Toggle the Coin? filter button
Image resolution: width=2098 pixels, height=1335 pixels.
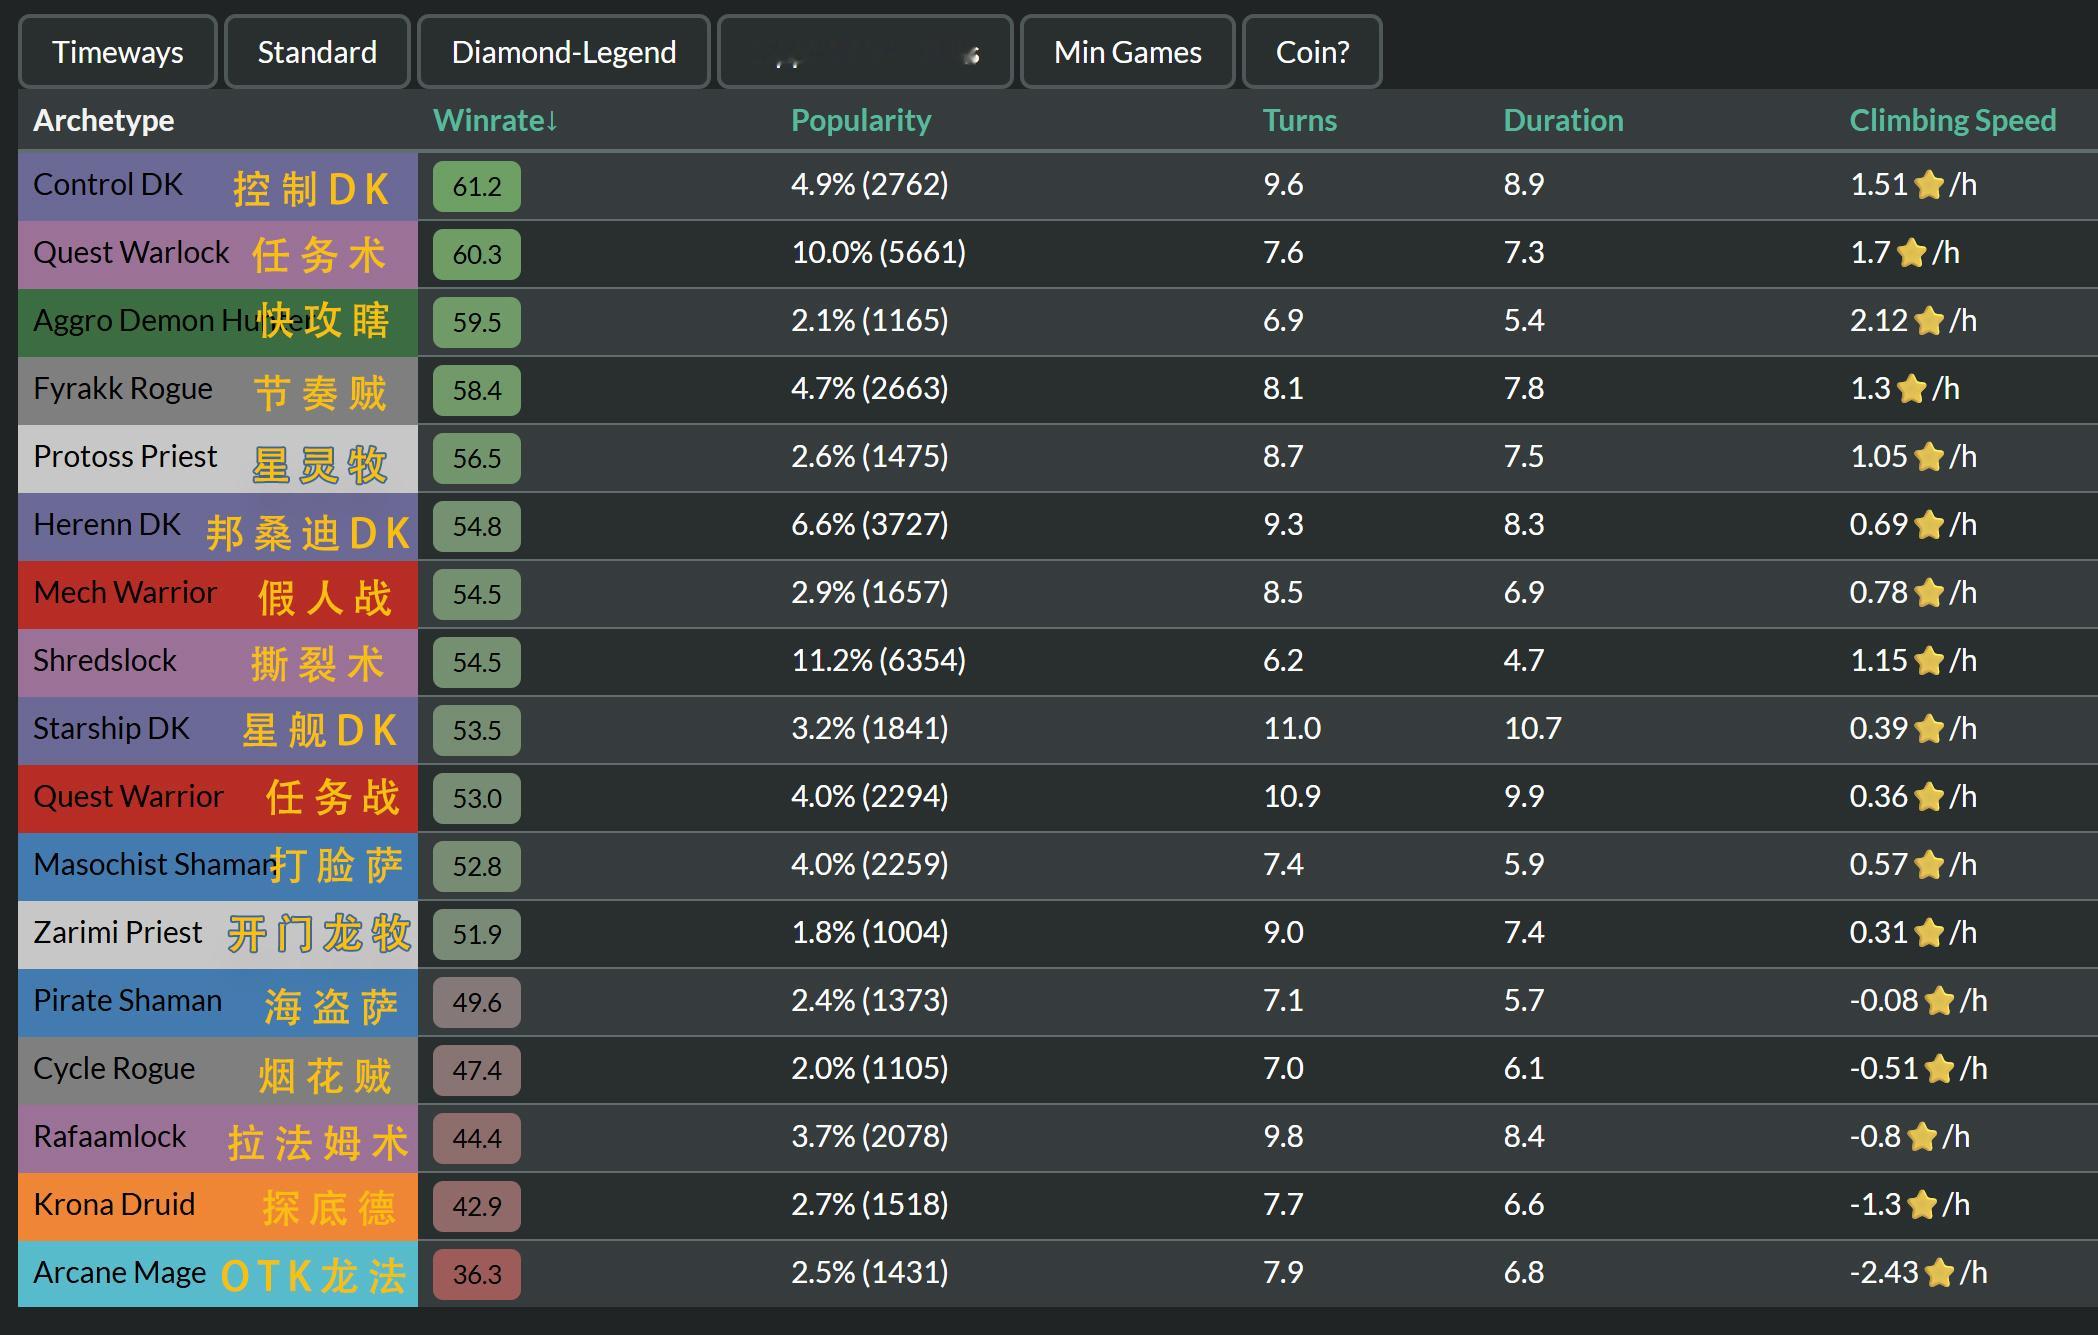pyautogui.click(x=1311, y=52)
